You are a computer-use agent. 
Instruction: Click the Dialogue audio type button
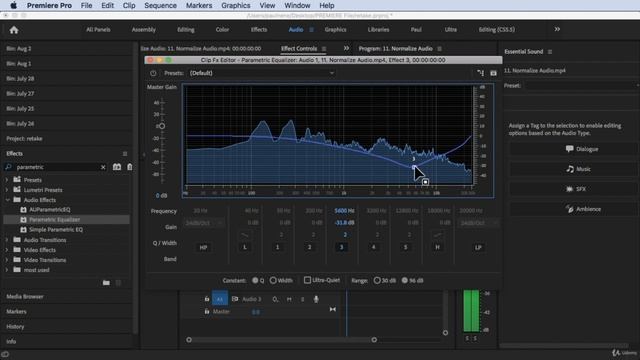pos(582,149)
